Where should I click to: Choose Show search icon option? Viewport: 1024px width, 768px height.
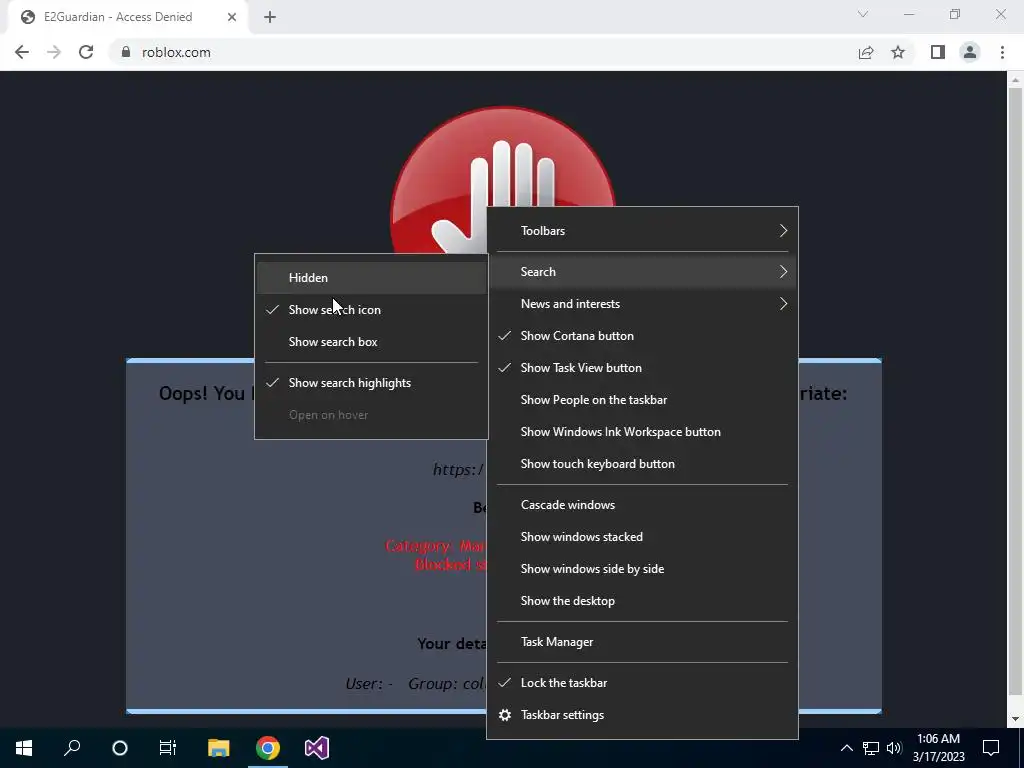pos(371,310)
